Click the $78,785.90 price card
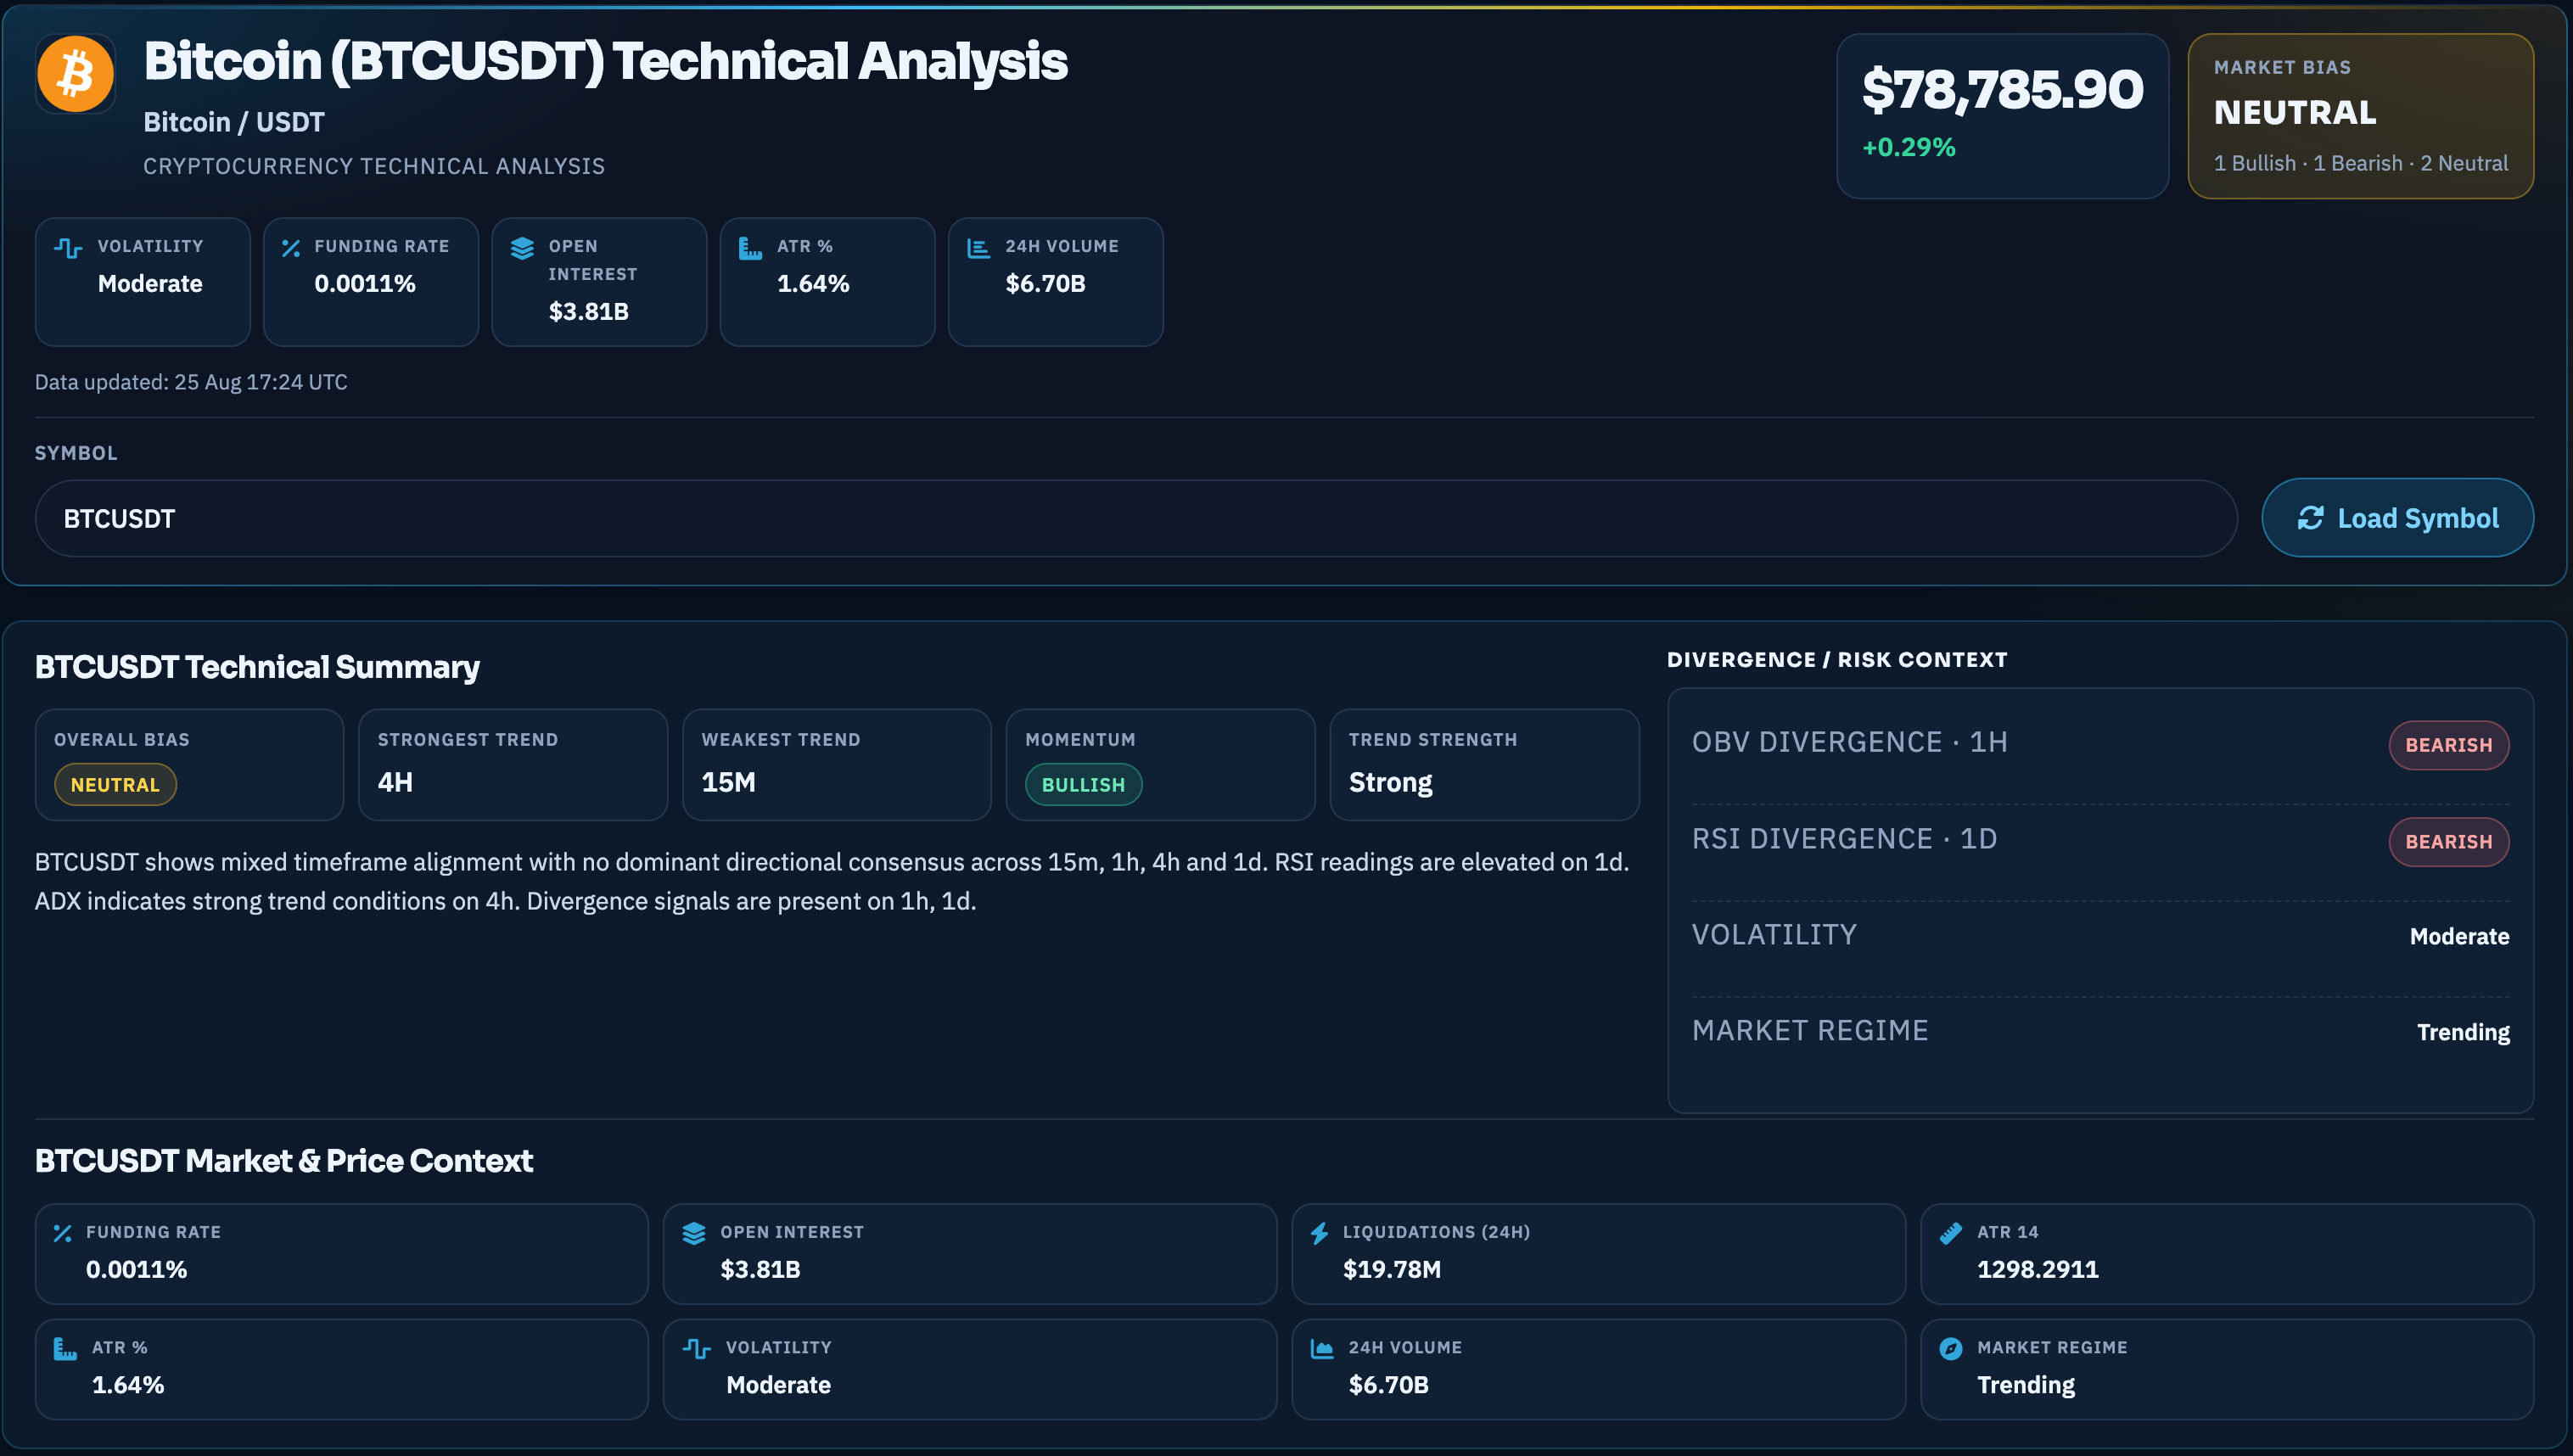This screenshot has width=2573, height=1456. (2002, 116)
